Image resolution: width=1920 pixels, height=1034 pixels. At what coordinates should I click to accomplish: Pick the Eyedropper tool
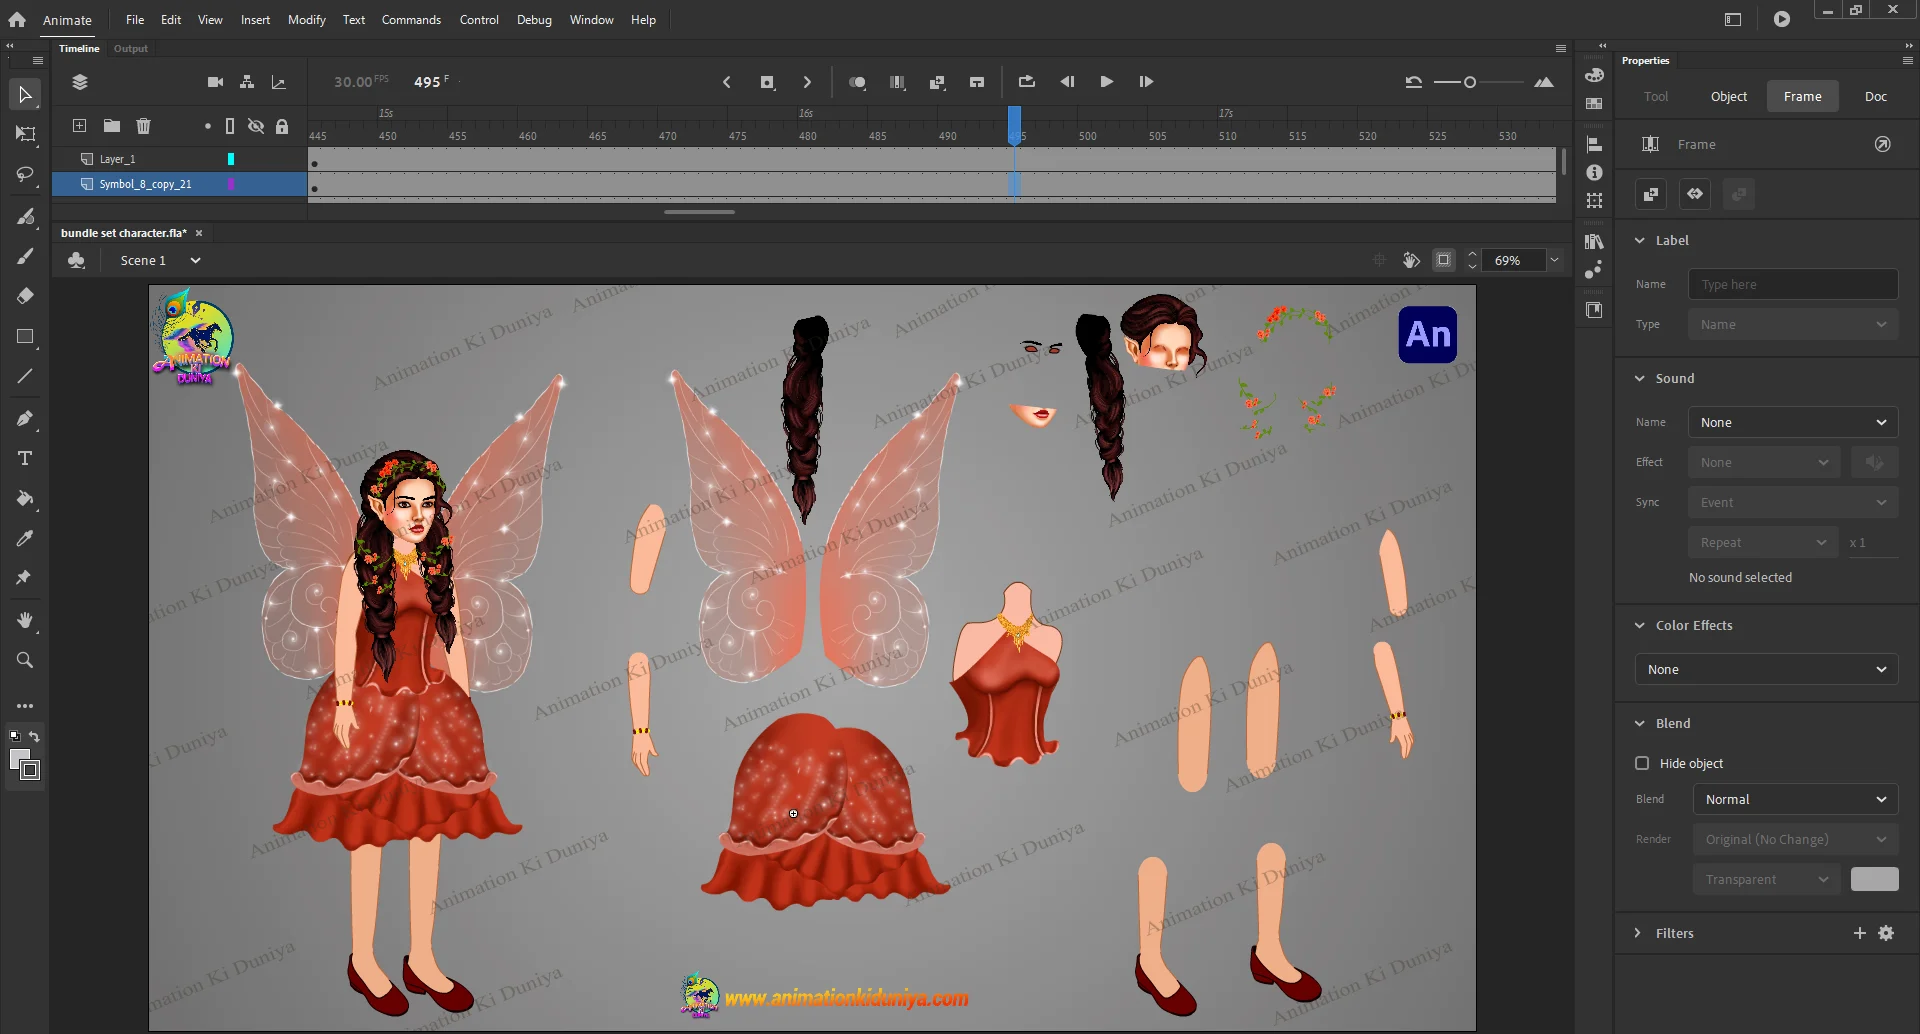pyautogui.click(x=25, y=538)
